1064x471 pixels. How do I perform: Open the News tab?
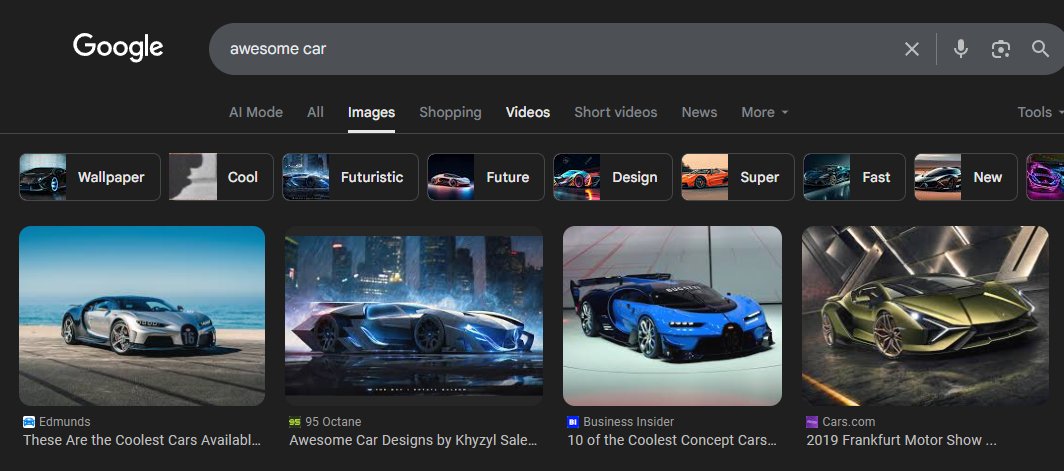pyautogui.click(x=699, y=113)
